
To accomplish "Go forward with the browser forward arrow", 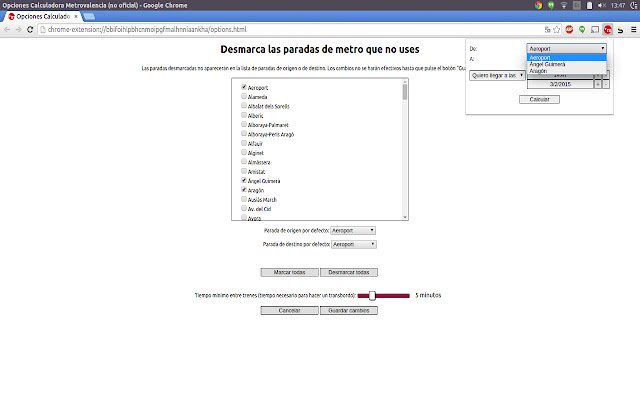I will tap(19, 29).
